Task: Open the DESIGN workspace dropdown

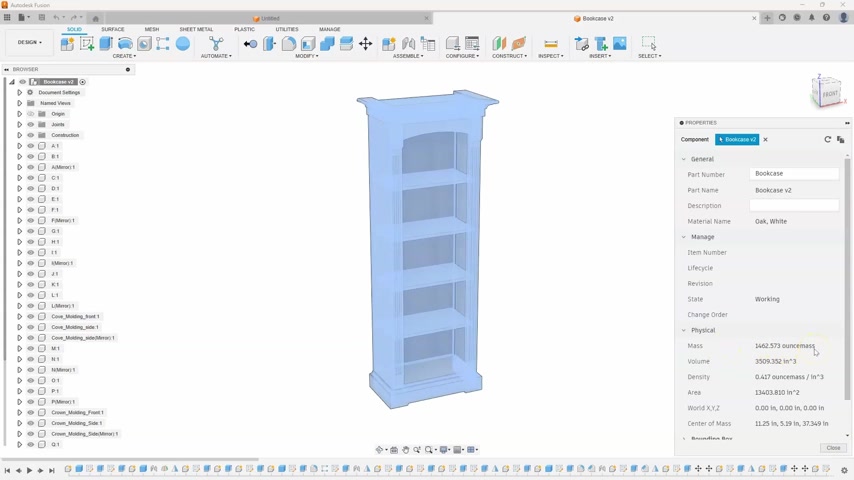Action: (29, 42)
